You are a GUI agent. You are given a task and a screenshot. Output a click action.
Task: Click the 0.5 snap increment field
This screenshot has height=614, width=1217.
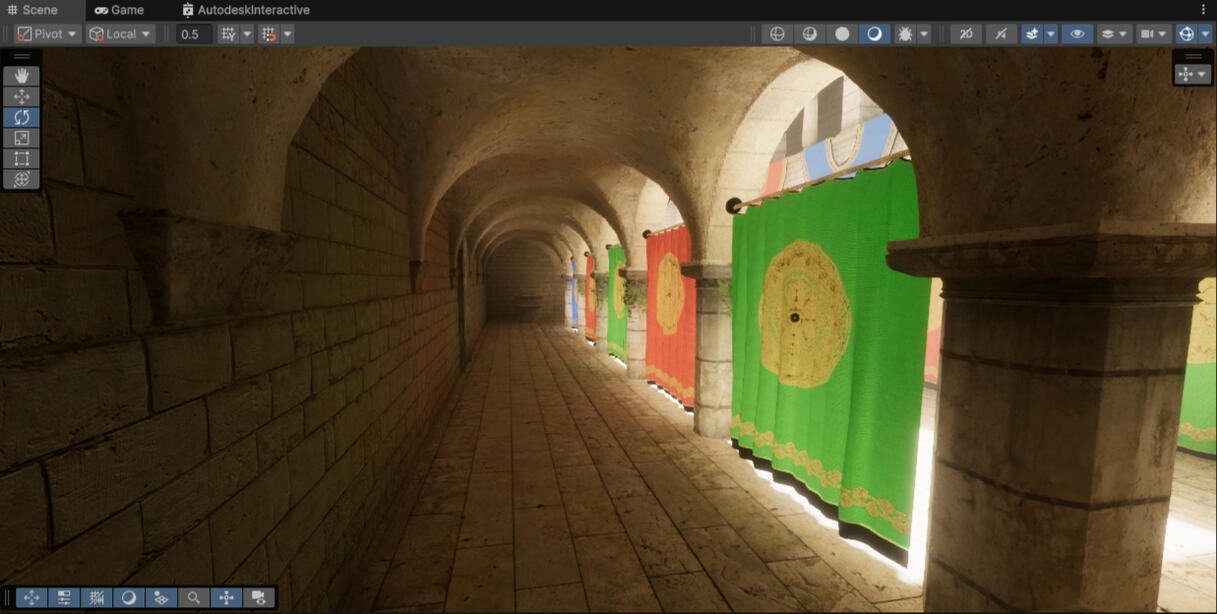point(194,34)
